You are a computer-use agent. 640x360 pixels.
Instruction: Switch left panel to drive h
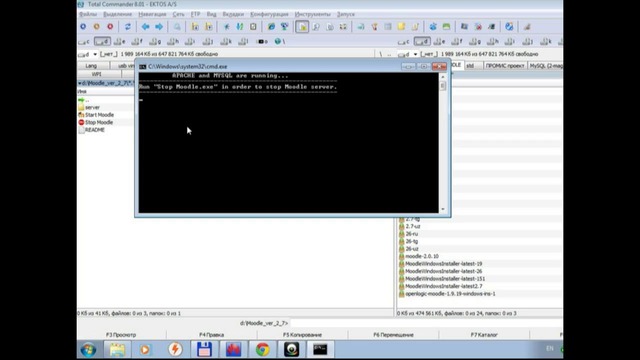tap(173, 42)
